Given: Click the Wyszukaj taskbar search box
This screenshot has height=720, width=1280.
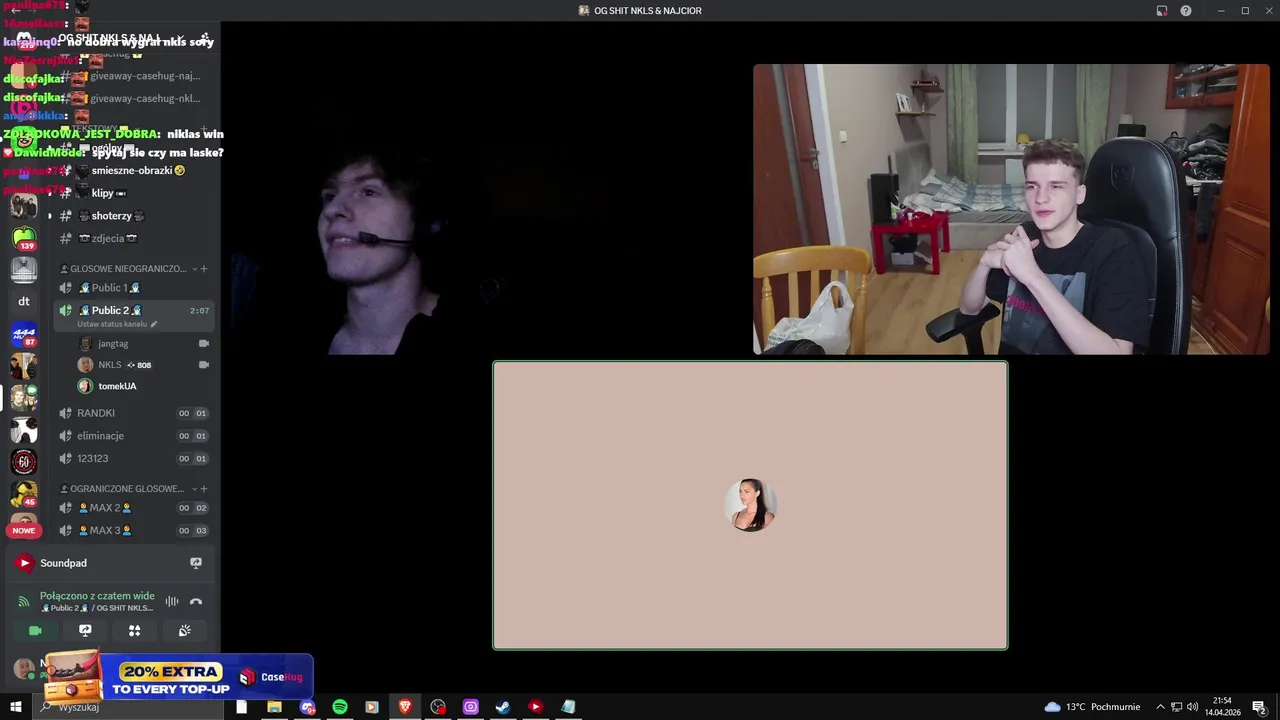Looking at the screenshot, I should pos(130,707).
